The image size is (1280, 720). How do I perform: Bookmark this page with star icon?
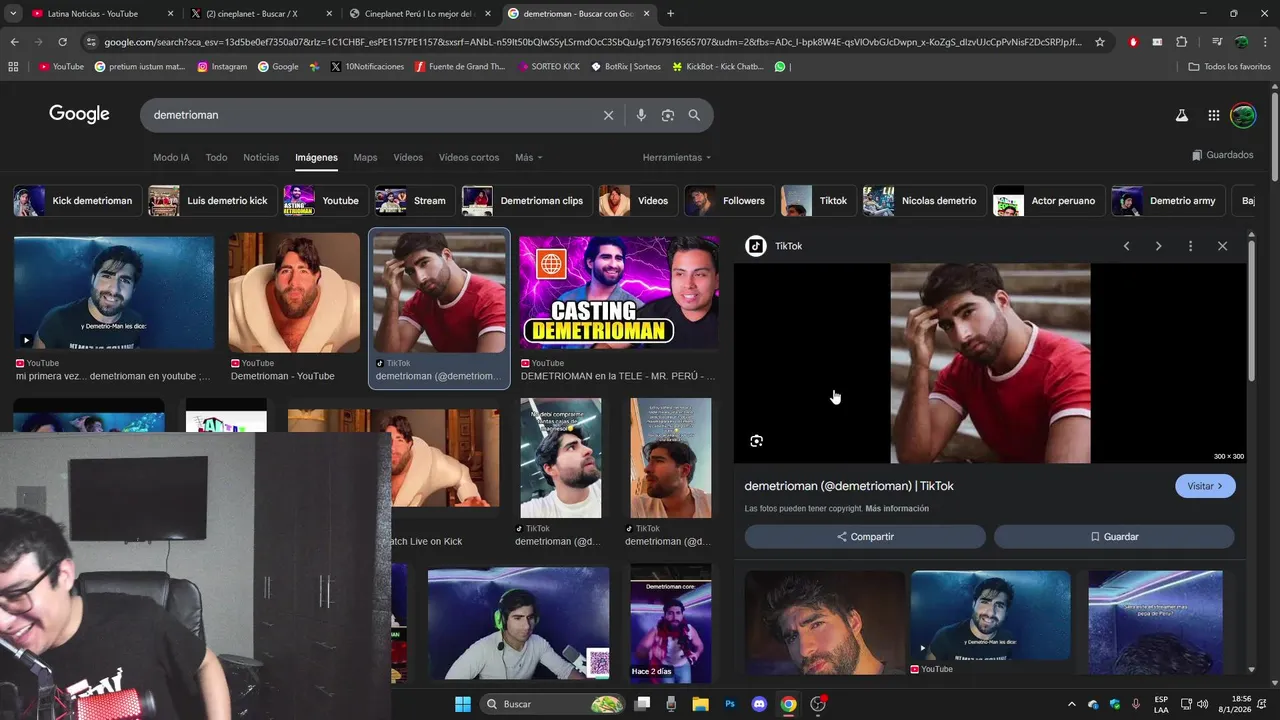1100,42
